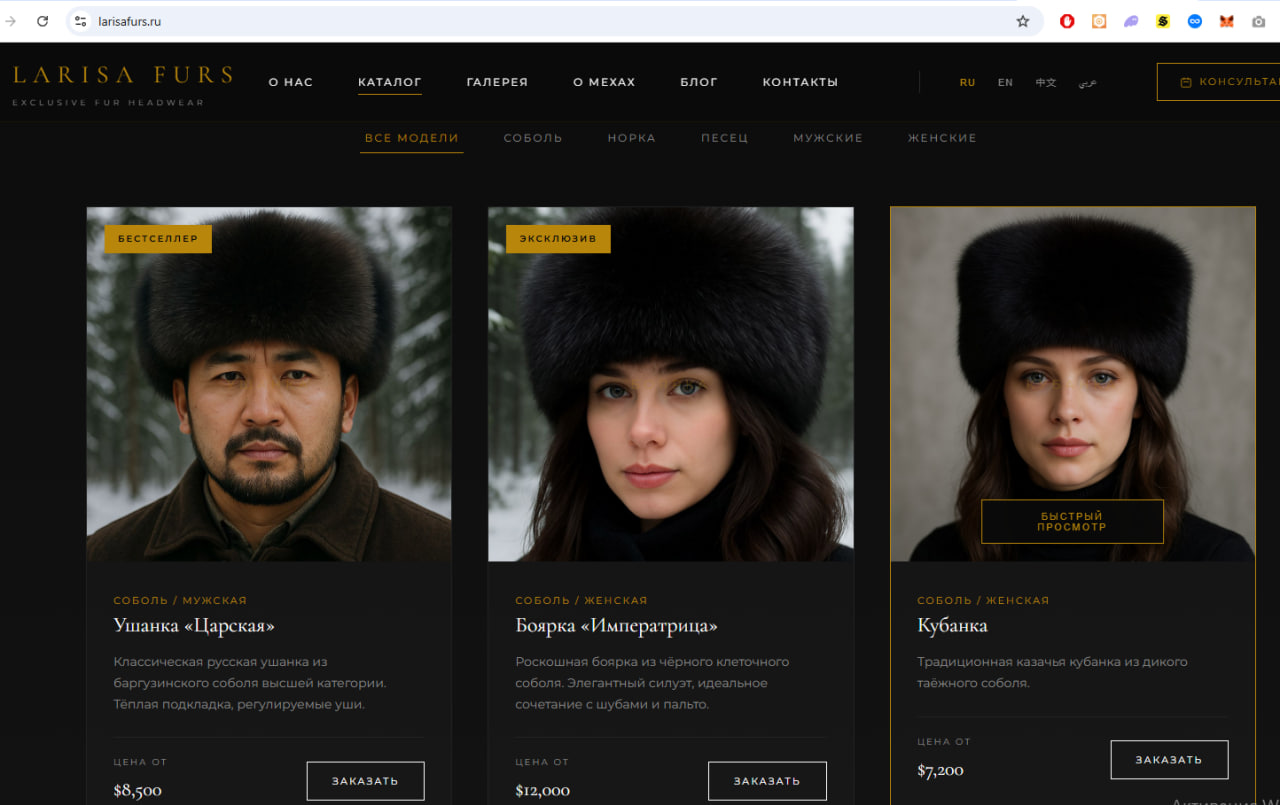The height and width of the screenshot is (805, 1280).
Task: Select RU language option
Action: pyautogui.click(x=967, y=82)
